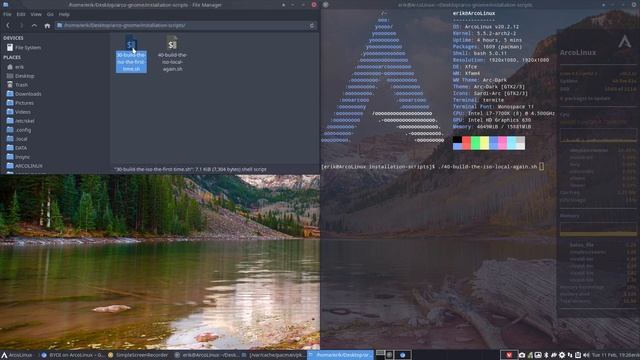This screenshot has width=640, height=360.
Task: Go back with the back arrow
Action: (x=8, y=25)
